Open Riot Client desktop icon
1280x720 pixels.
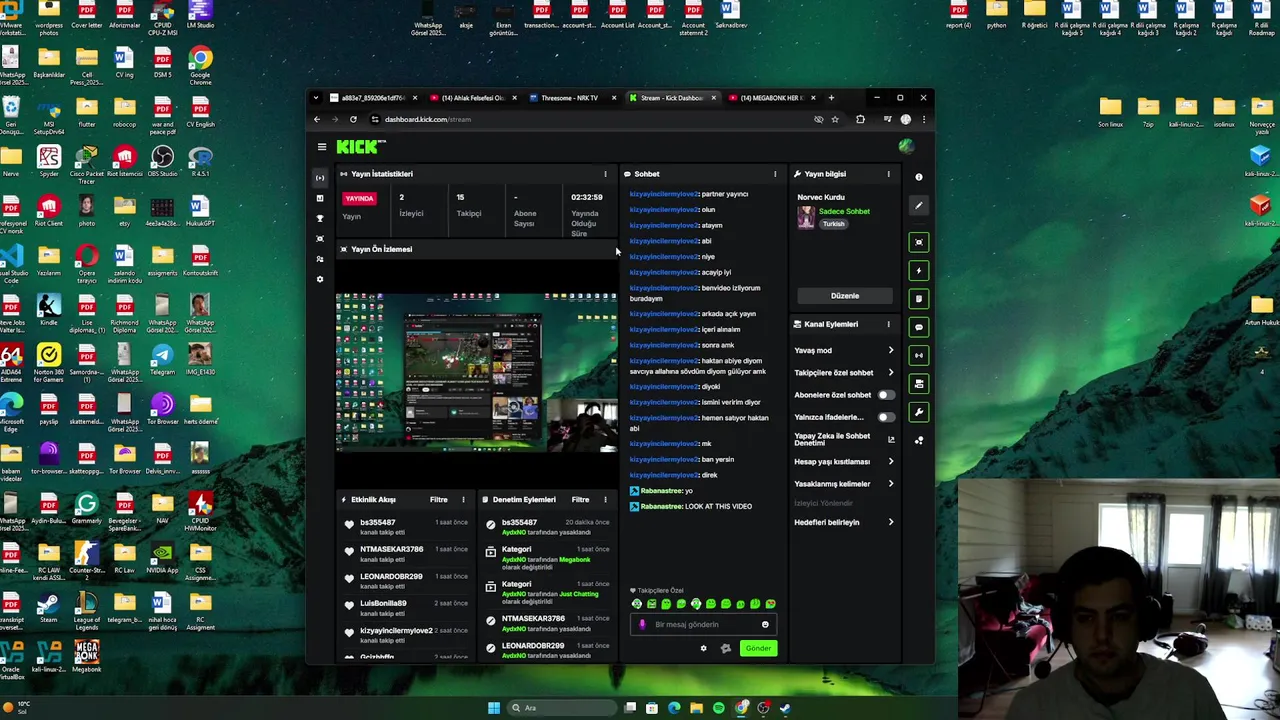coord(48,211)
